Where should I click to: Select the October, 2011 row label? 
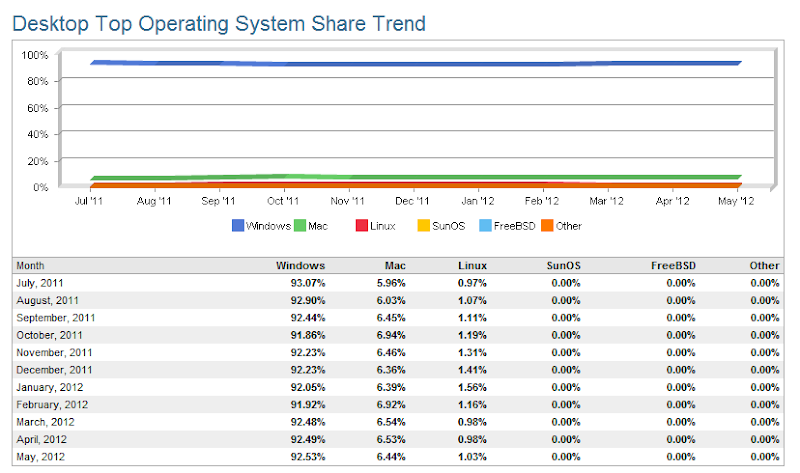coord(47,335)
